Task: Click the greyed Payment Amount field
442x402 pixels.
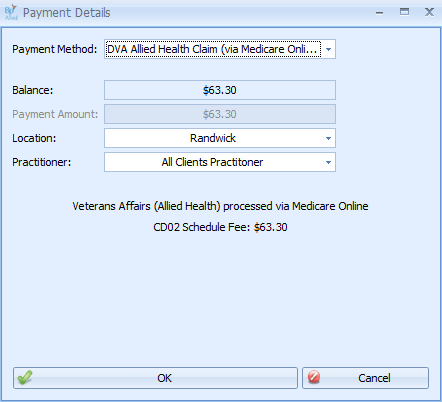Action: (x=220, y=114)
